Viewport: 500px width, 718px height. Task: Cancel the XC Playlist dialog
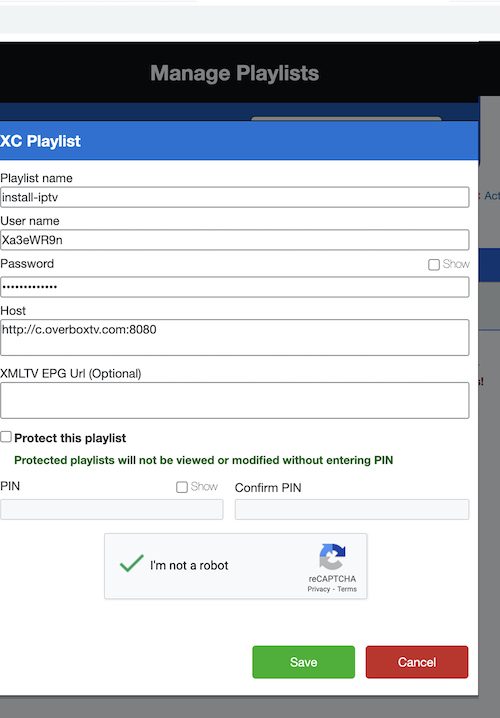point(417,662)
